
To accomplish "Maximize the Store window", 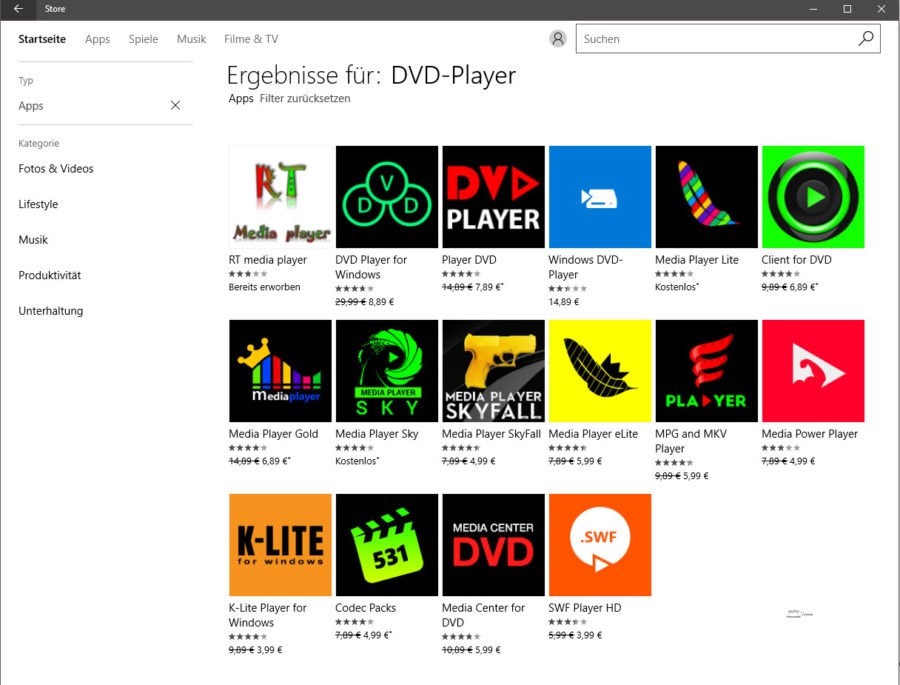I will coord(847,9).
